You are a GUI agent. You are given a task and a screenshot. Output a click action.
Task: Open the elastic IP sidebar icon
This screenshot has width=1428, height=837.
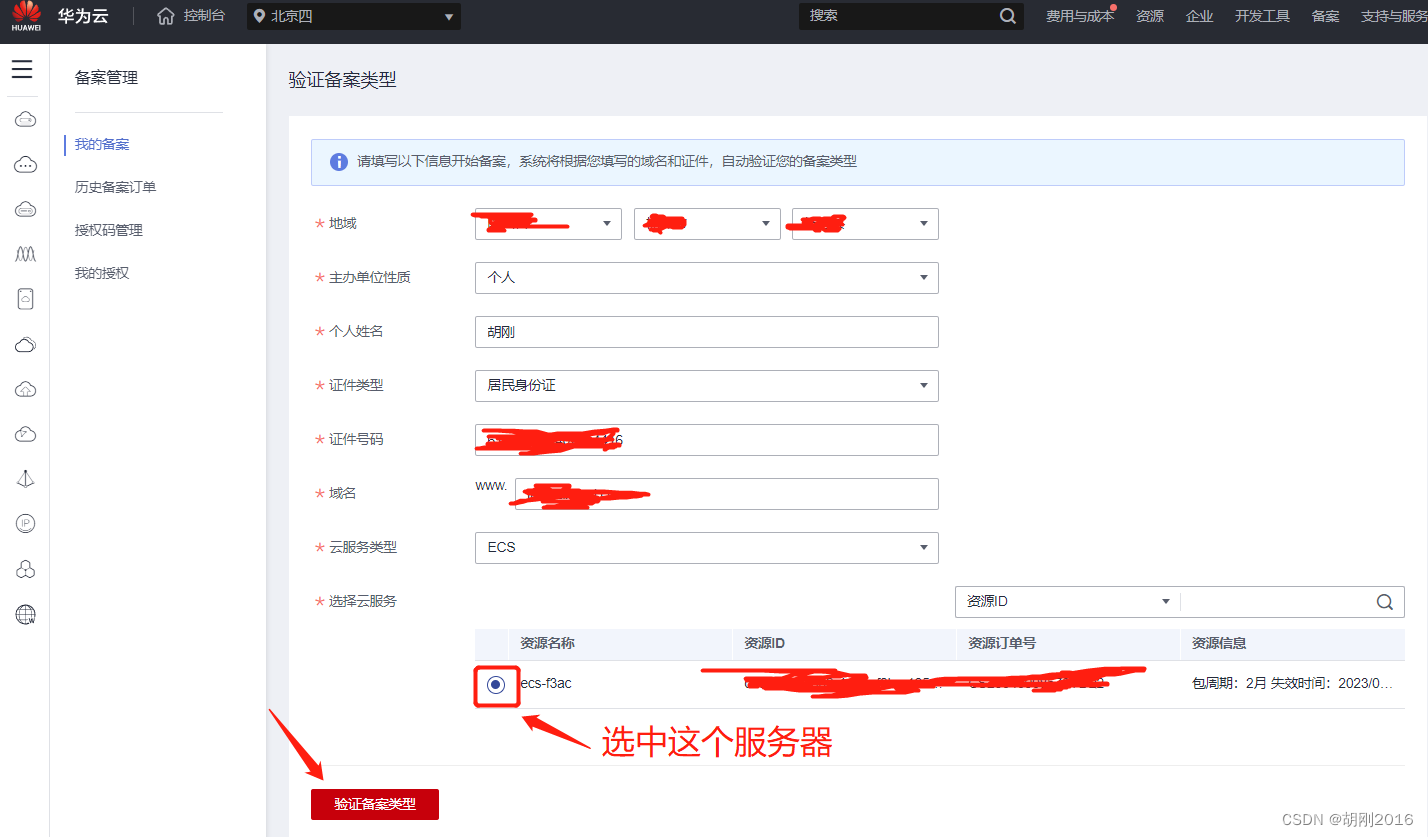coord(26,523)
